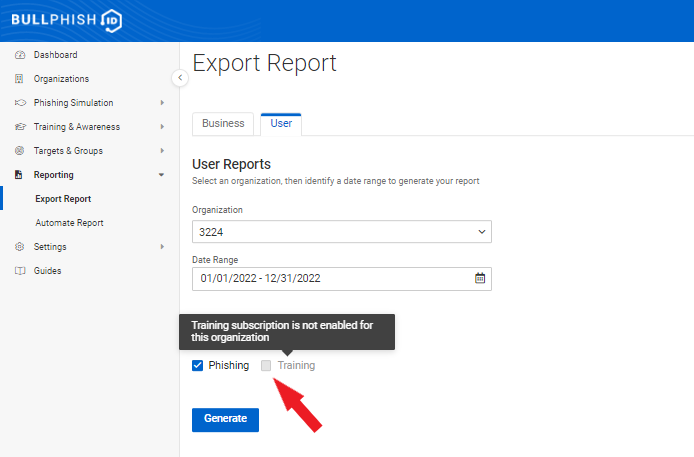The height and width of the screenshot is (457, 694).
Task: Open Automate Report under Reporting
Action: (x=69, y=223)
